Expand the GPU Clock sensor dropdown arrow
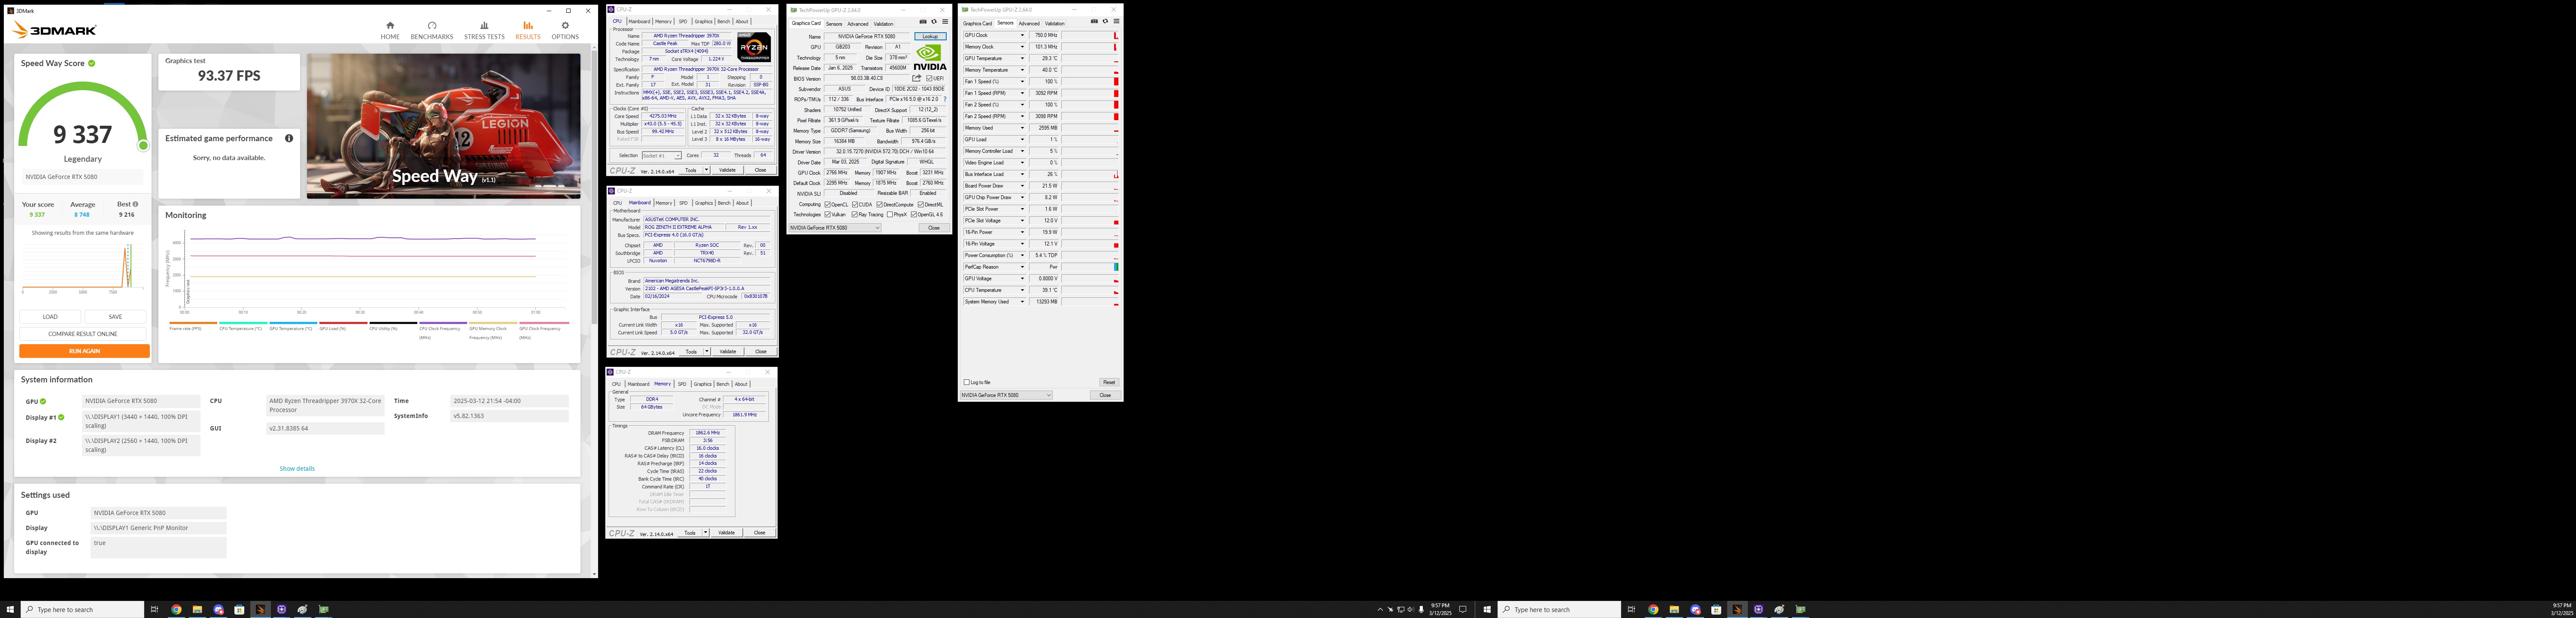2576x618 pixels. click(x=1022, y=35)
